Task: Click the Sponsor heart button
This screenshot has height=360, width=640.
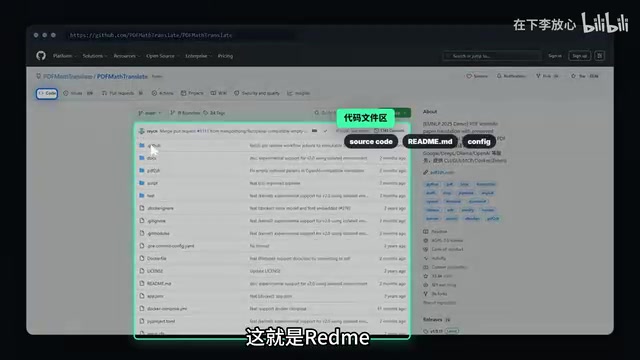Action: pyautogui.click(x=477, y=76)
